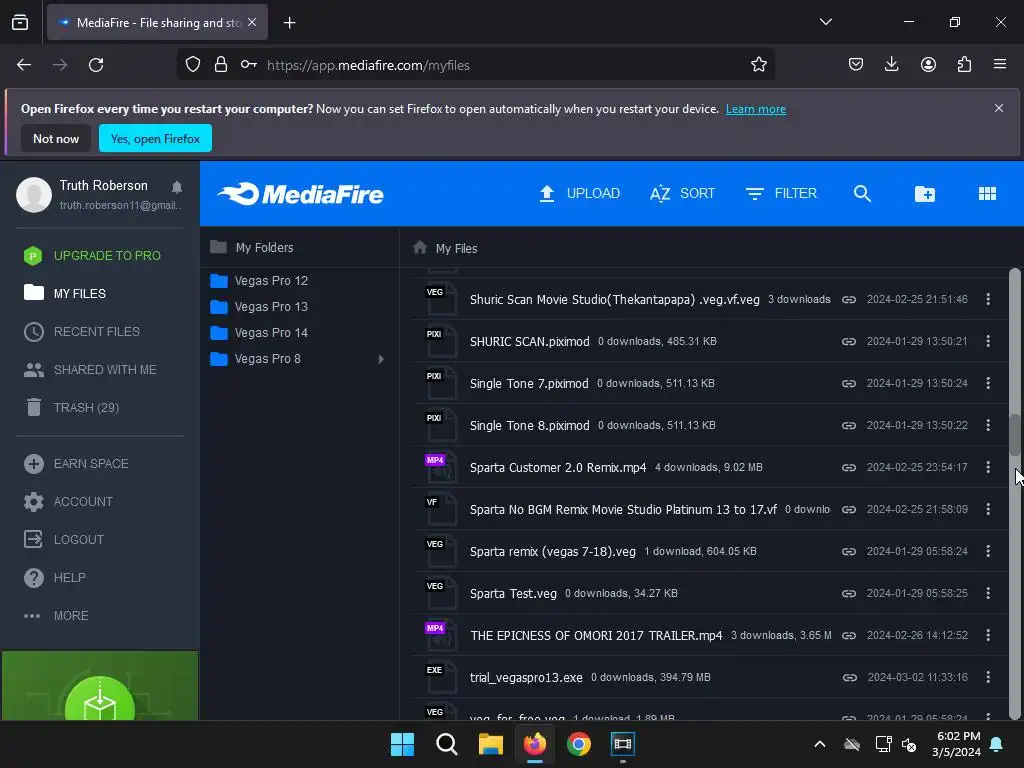This screenshot has height=768, width=1024.
Task: Open Firefox downloads panel
Action: pyautogui.click(x=891, y=64)
